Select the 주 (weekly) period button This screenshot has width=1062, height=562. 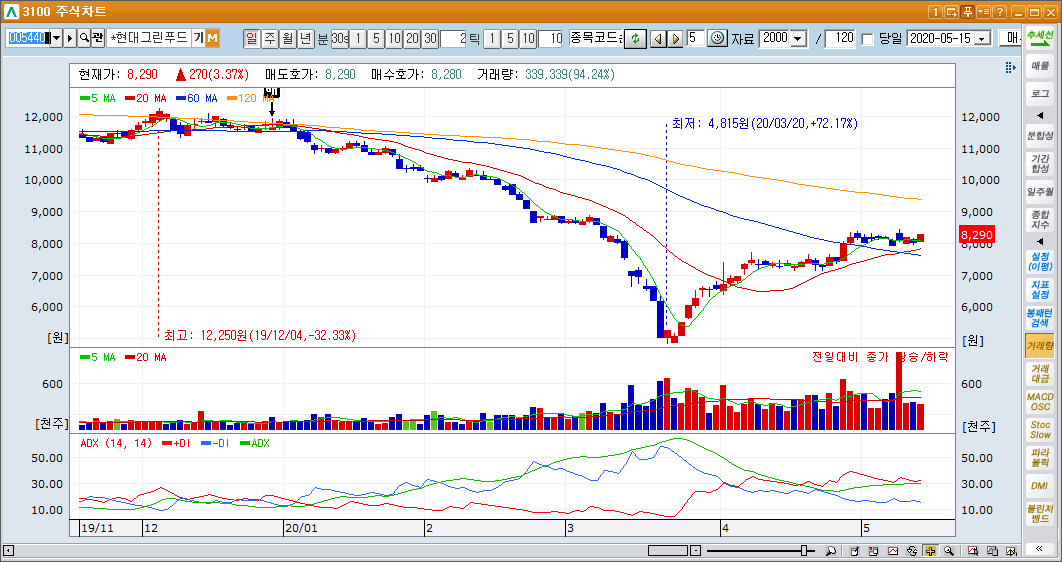coord(270,39)
